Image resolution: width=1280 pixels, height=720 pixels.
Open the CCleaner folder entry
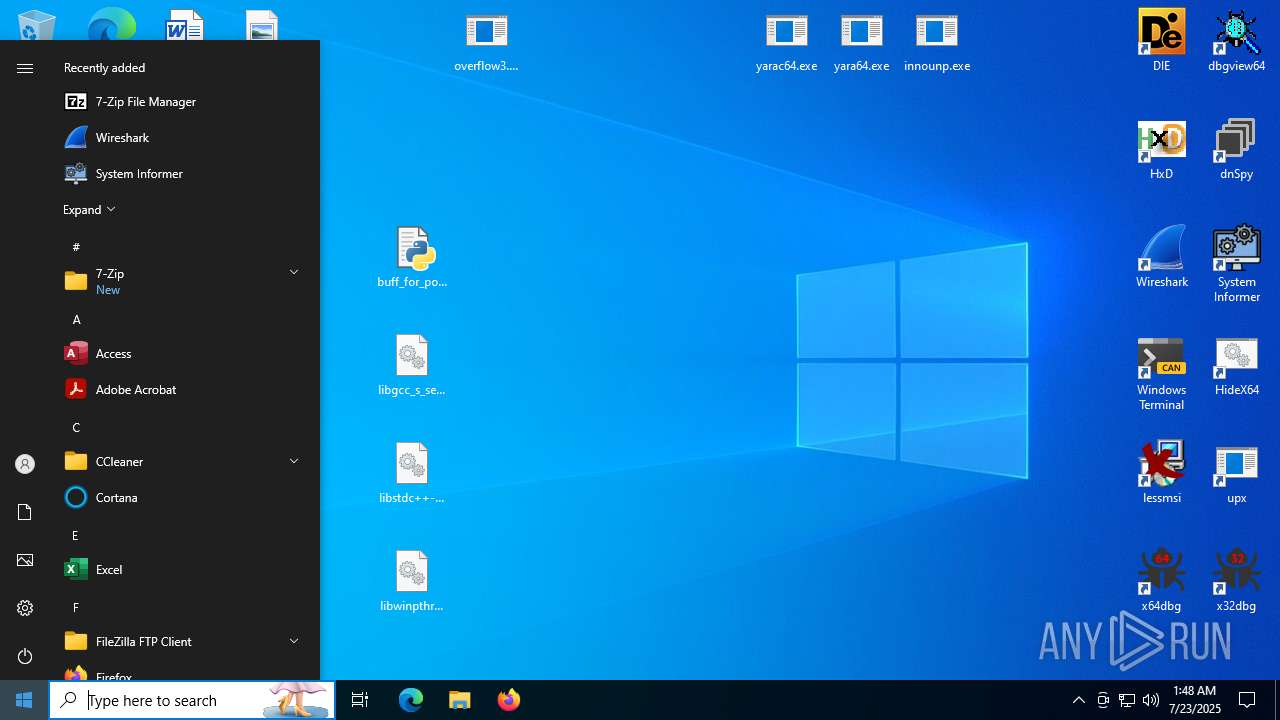[x=184, y=461]
